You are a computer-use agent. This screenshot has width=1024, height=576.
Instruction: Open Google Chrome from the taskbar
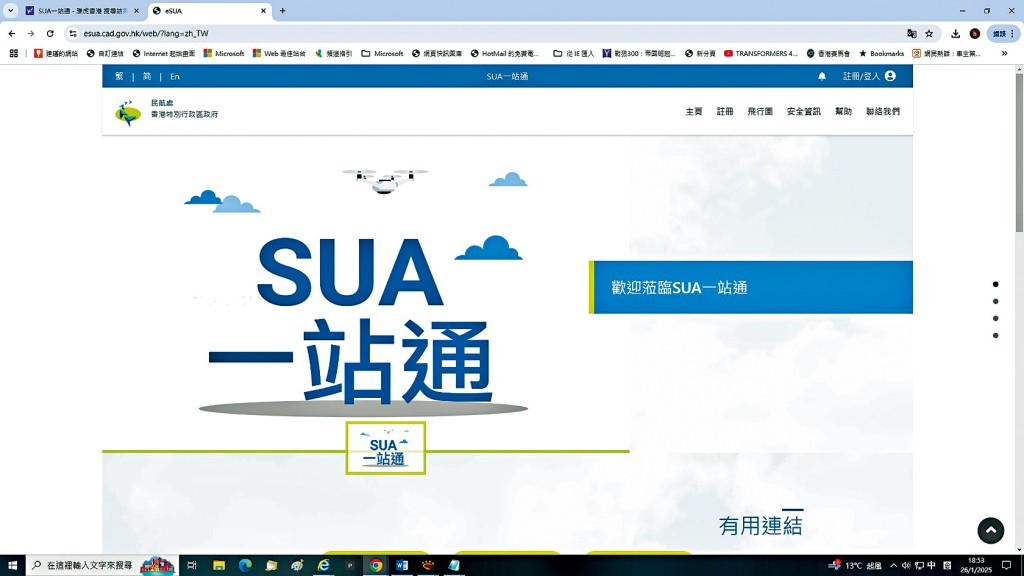(375, 565)
